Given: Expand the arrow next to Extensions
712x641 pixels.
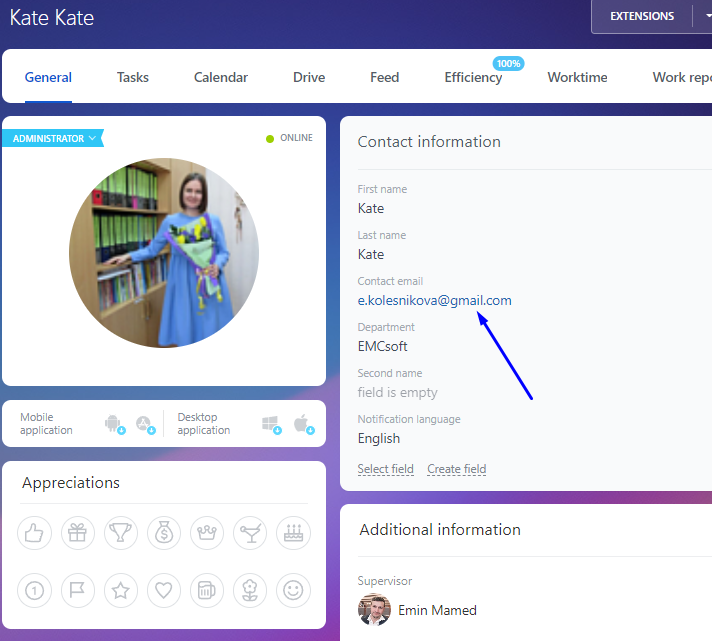Looking at the screenshot, I should point(708,16).
